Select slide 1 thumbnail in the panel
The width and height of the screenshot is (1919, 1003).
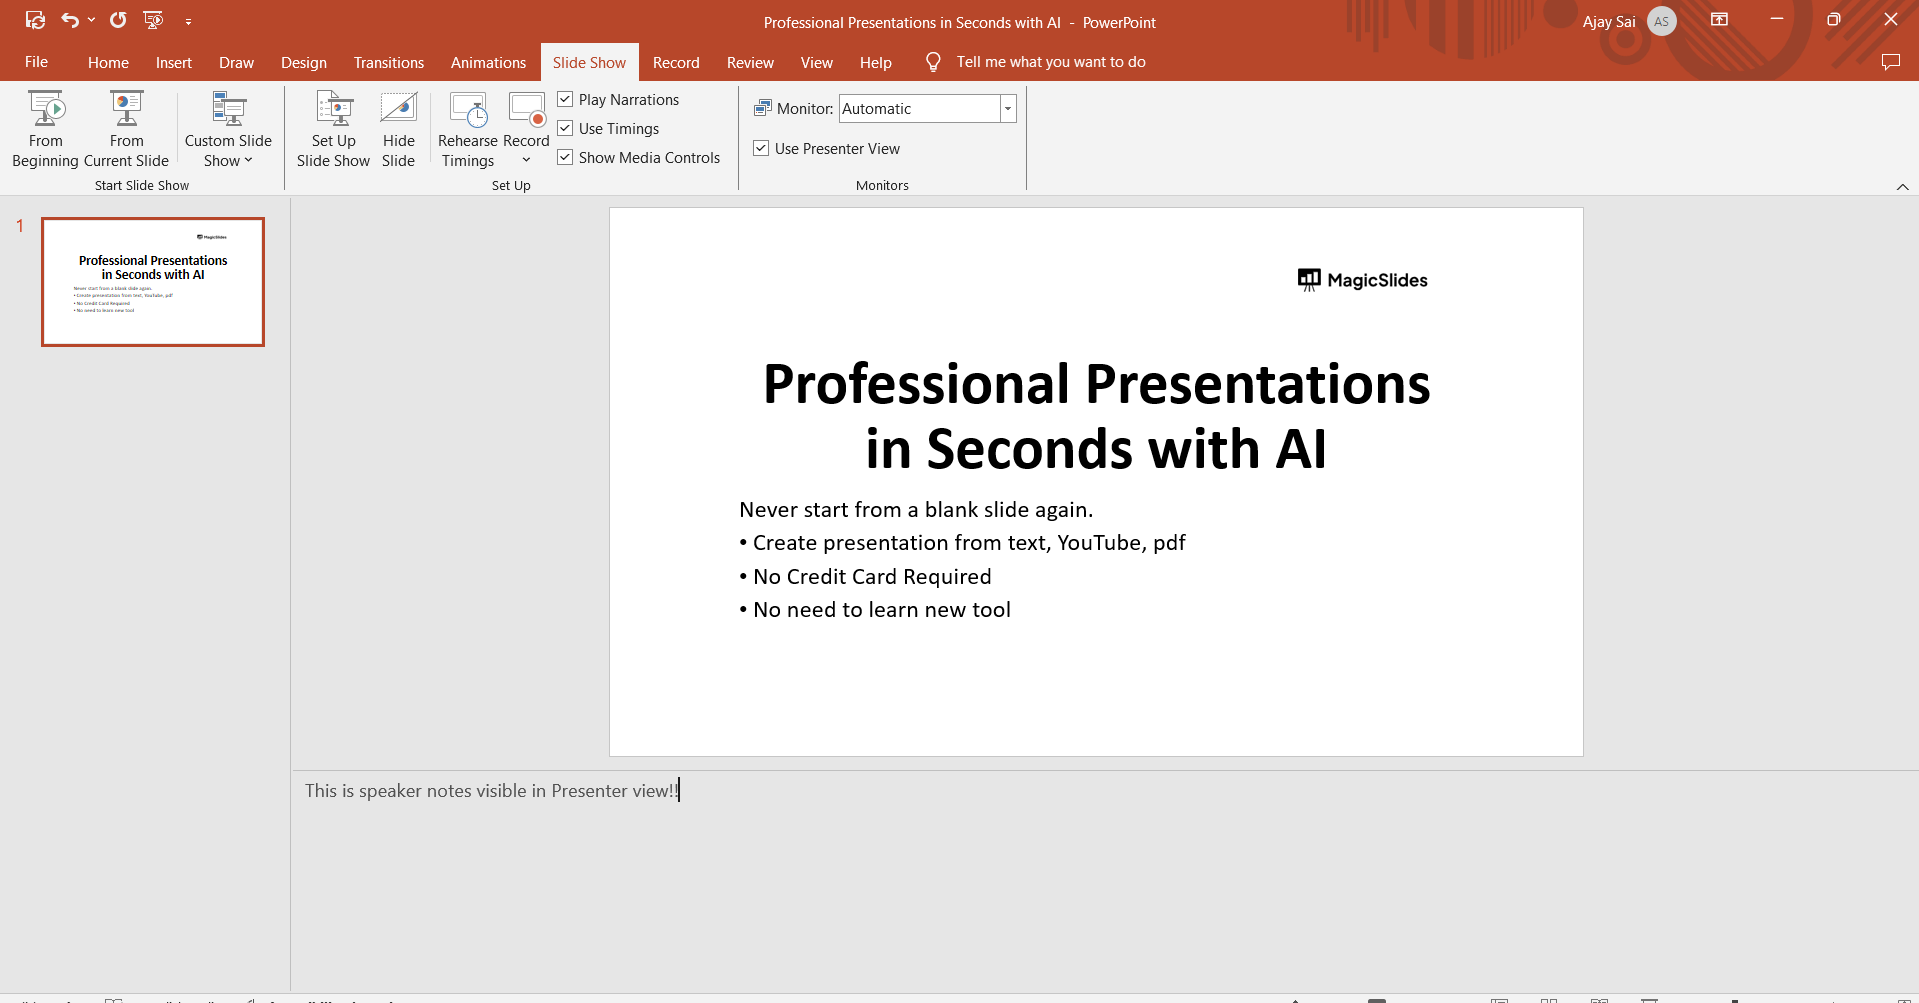pyautogui.click(x=153, y=282)
